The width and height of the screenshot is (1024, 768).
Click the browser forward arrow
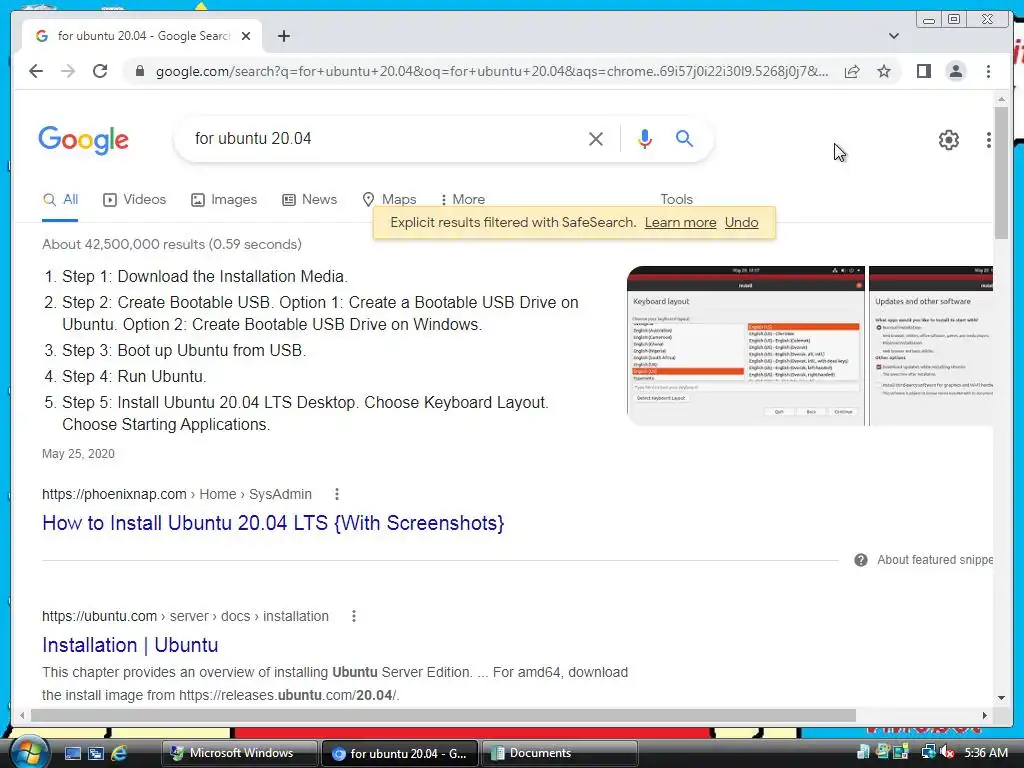(x=68, y=71)
